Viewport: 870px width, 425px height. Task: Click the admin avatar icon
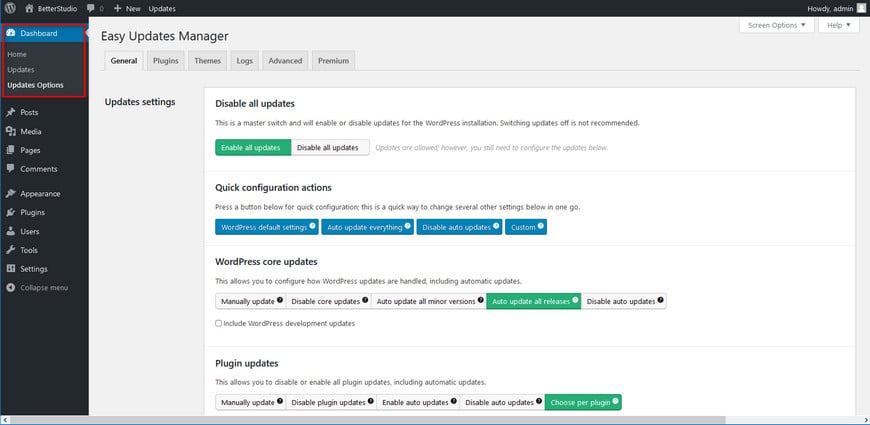(x=860, y=8)
